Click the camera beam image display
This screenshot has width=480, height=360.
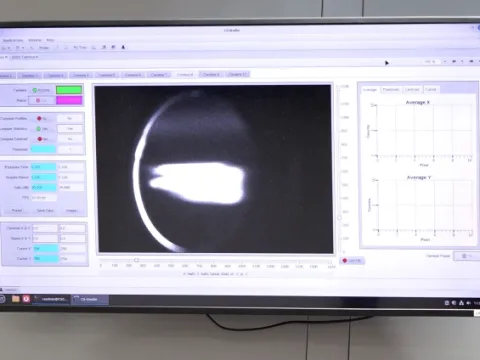[x=213, y=169]
